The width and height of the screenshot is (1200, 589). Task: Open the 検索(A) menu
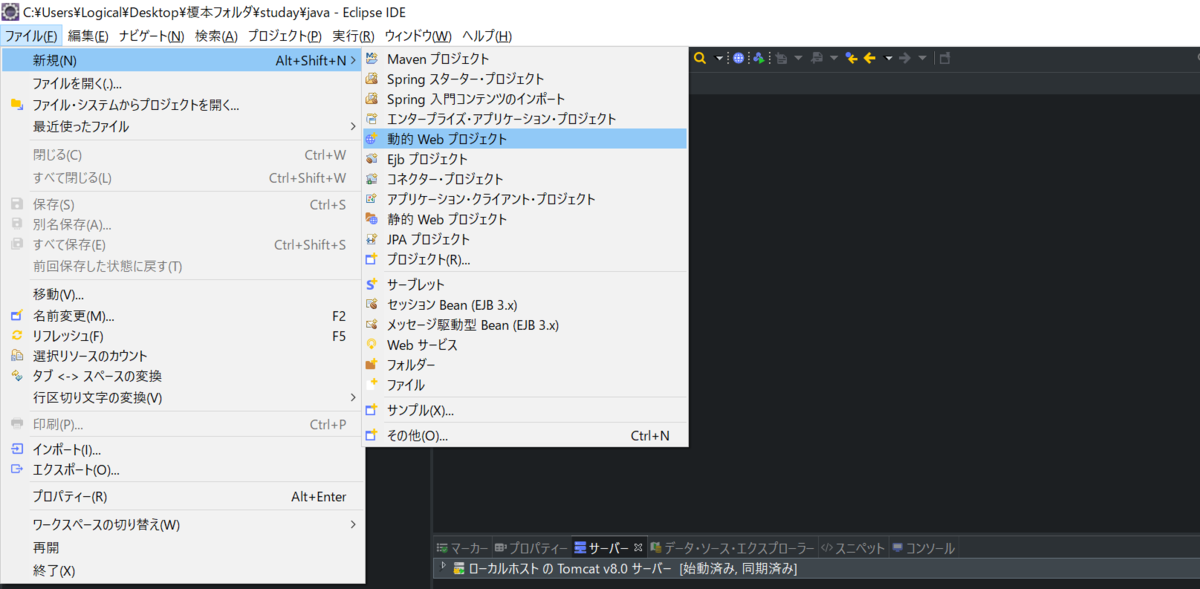click(216, 36)
